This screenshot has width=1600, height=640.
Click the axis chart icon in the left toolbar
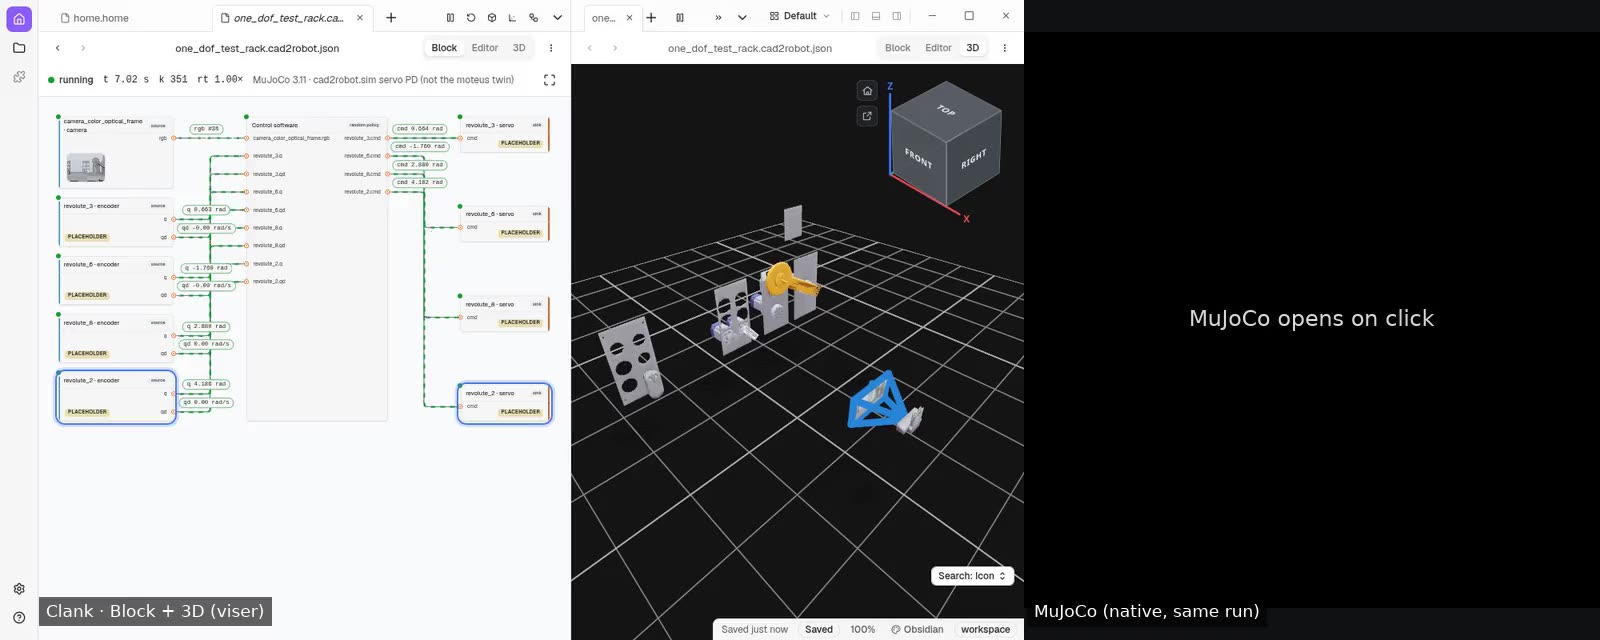pyautogui.click(x=513, y=18)
